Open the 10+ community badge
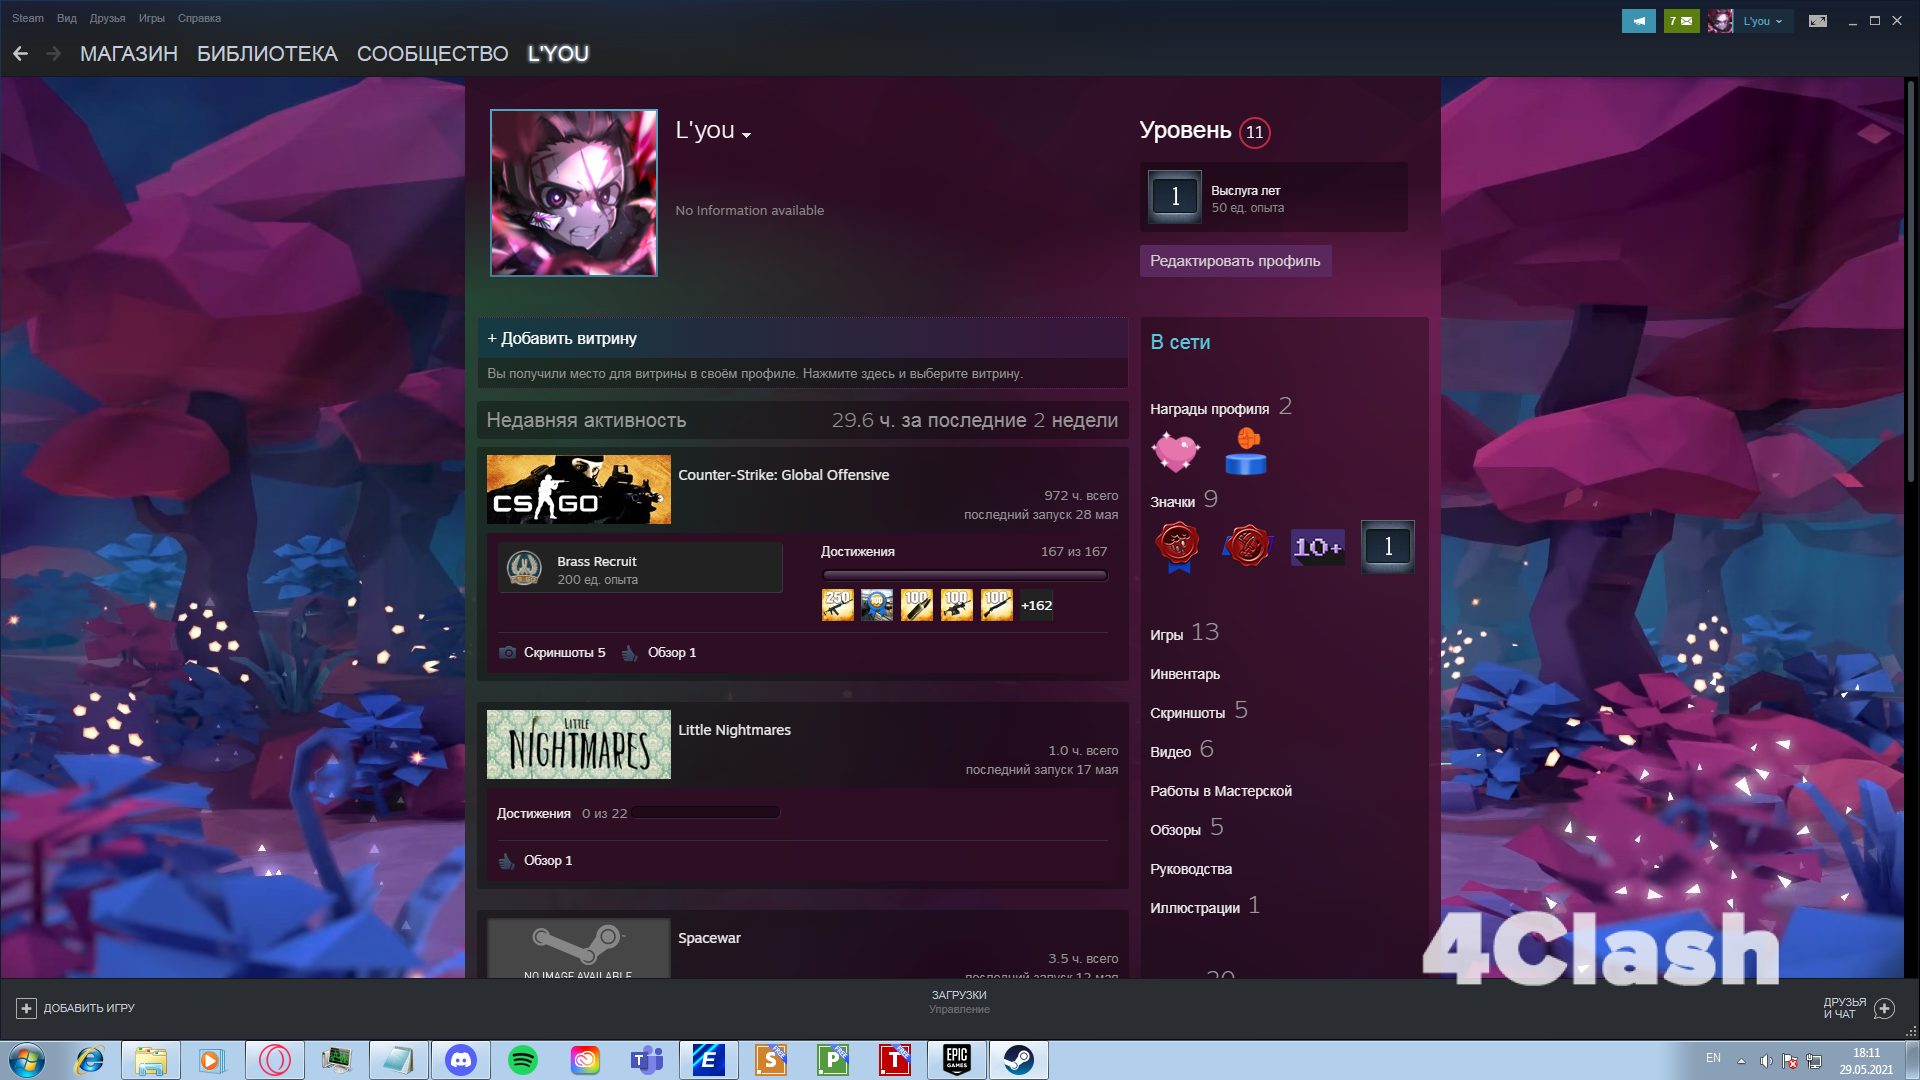Image resolution: width=1920 pixels, height=1080 pixels. (x=1318, y=546)
